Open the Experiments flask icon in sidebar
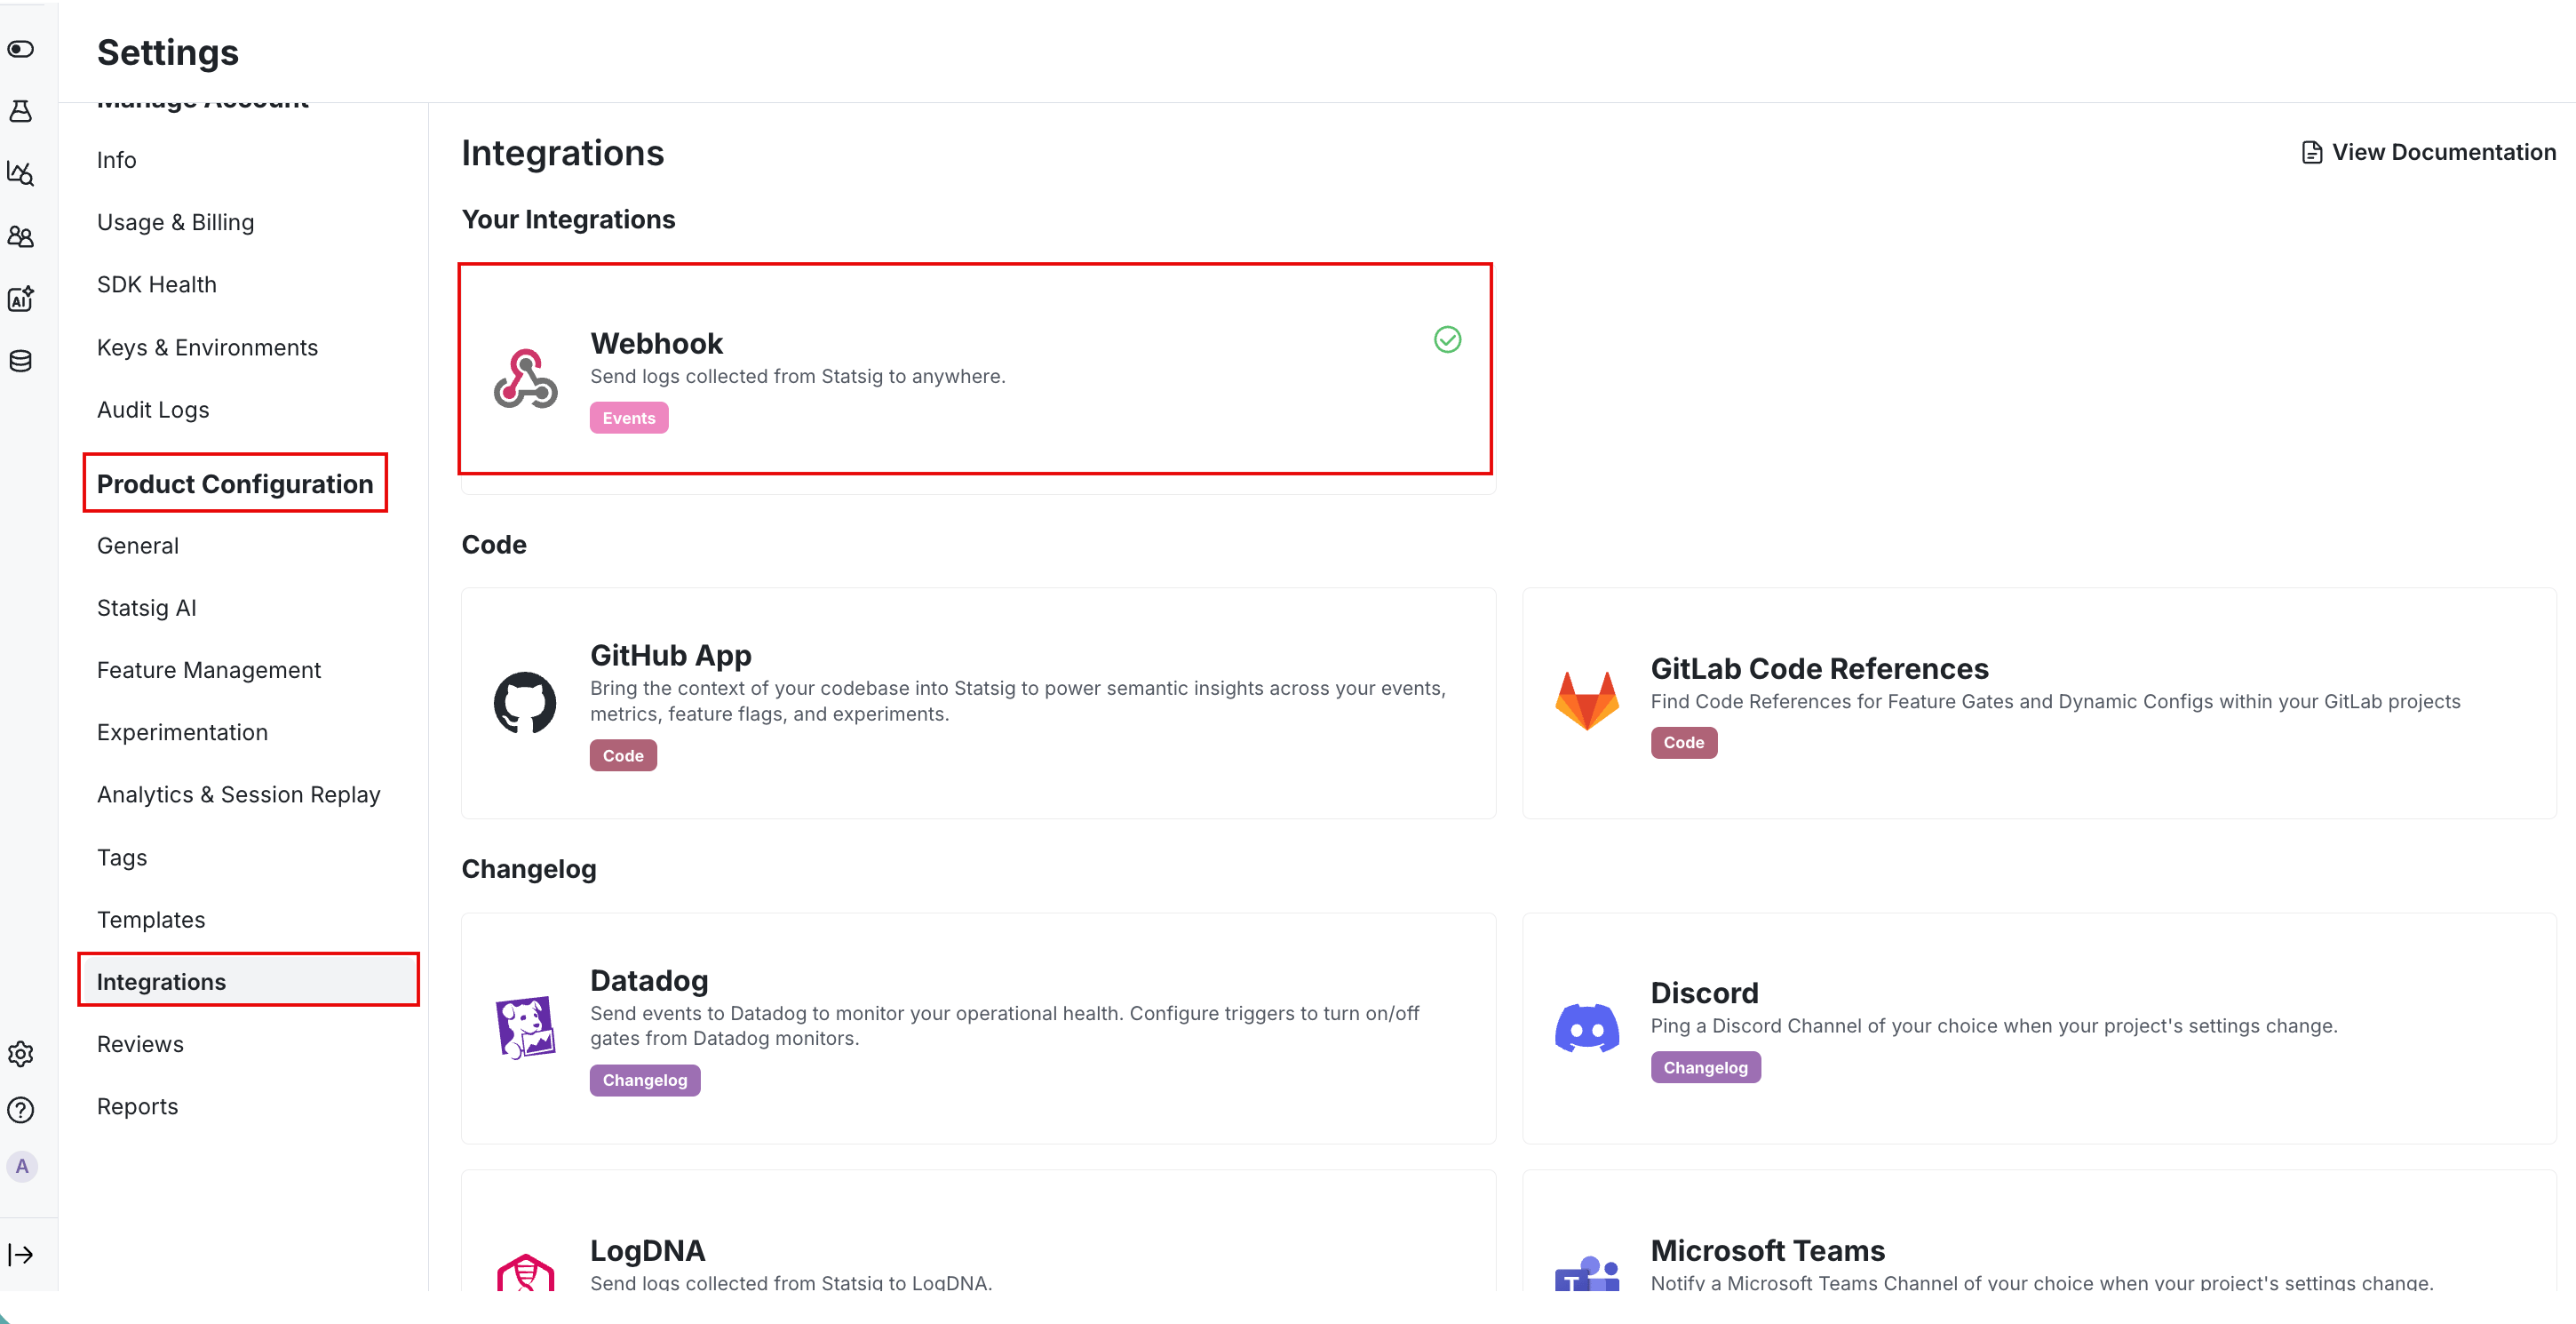Viewport: 2576px width, 1324px height. tap(21, 111)
